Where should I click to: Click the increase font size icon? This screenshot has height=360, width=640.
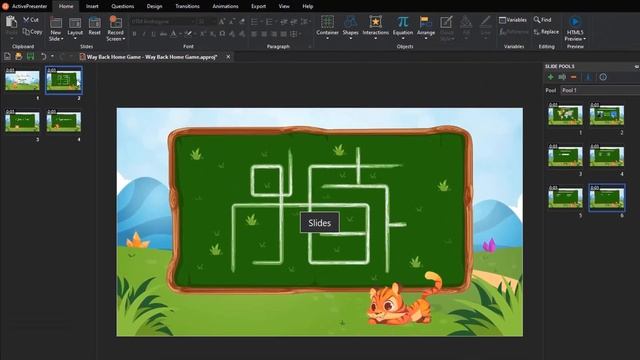pyautogui.click(x=222, y=22)
